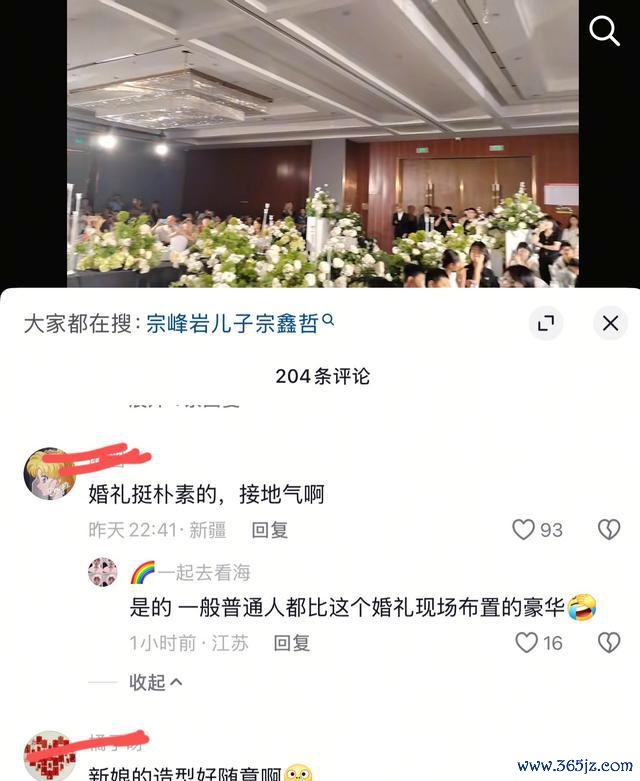The height and width of the screenshot is (781, 640).
Task: Tap the wedding video area
Action: [323, 143]
